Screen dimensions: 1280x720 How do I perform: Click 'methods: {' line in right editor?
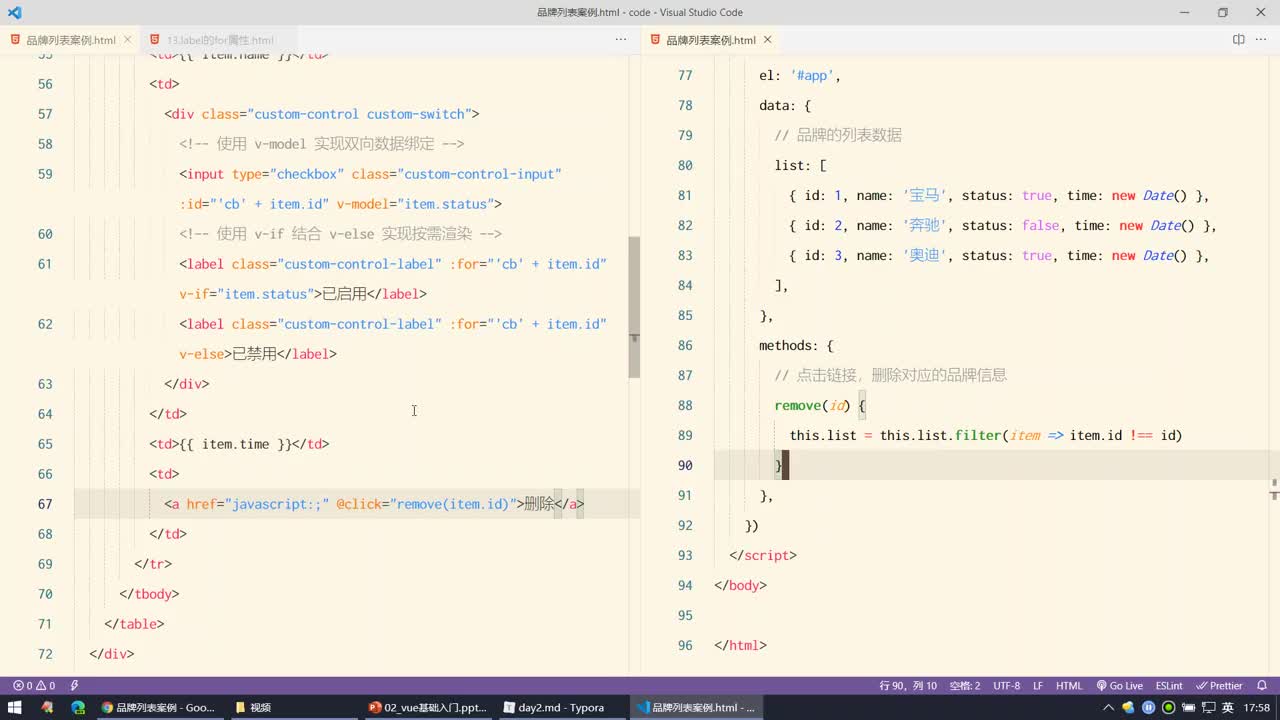pyautogui.click(x=796, y=345)
